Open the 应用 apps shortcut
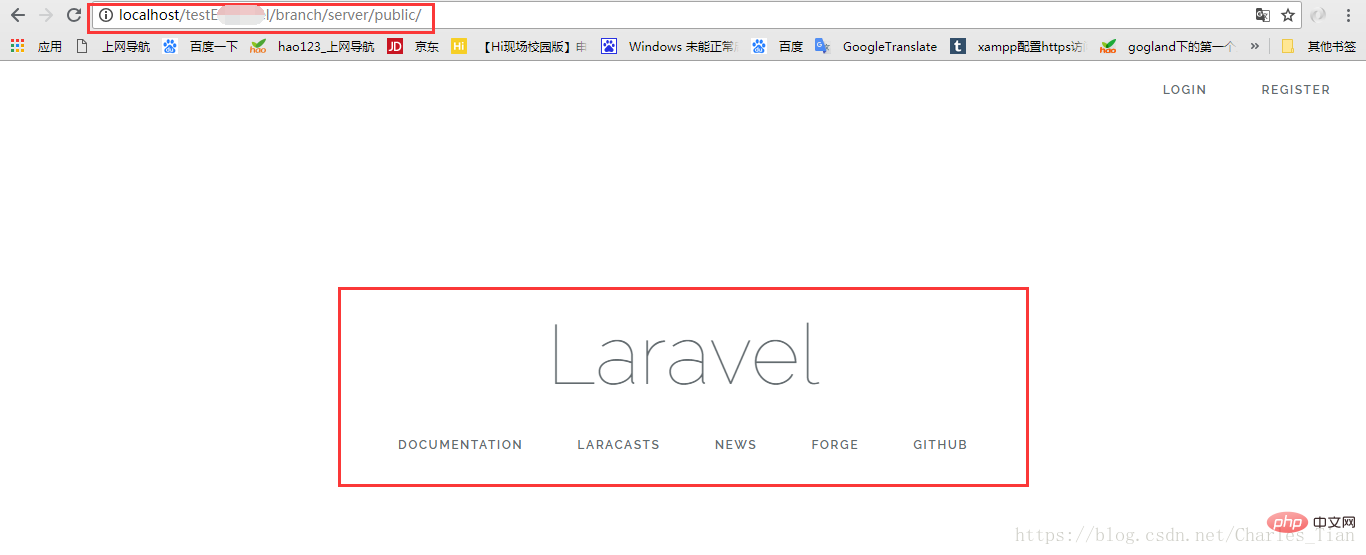 click(37, 46)
